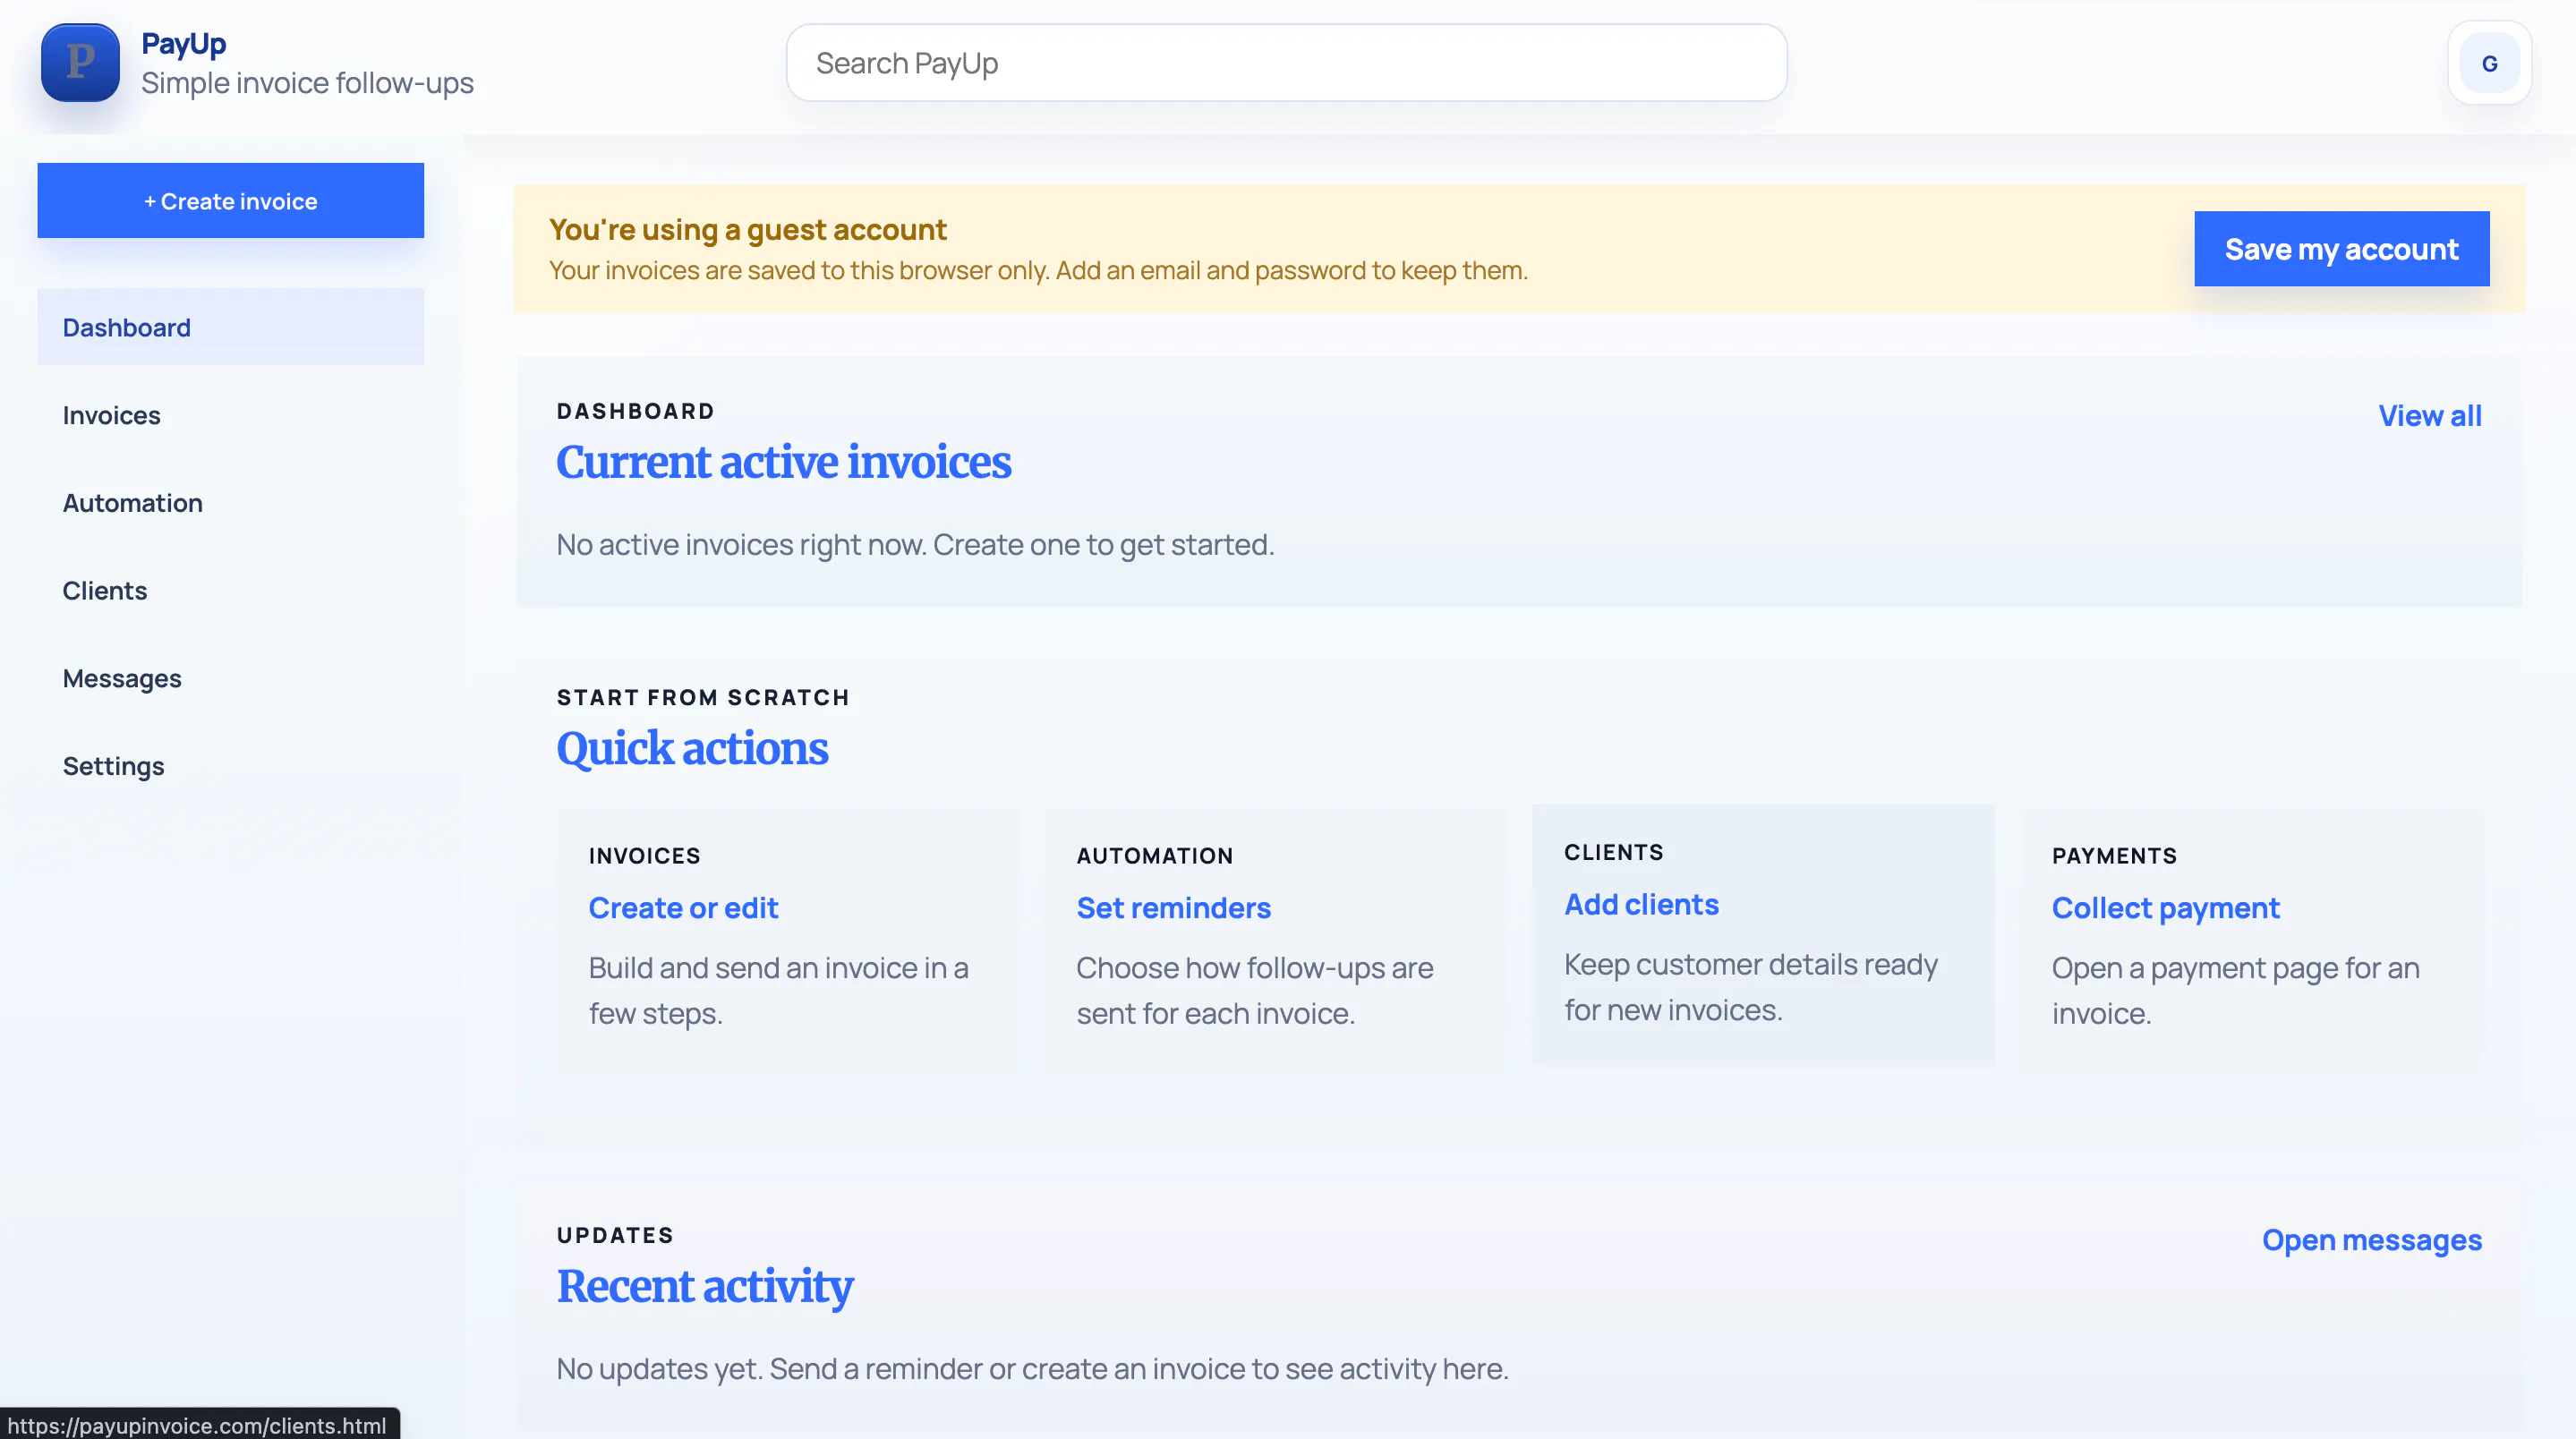Open the guest account avatar G
2576x1439 pixels.
2489,63
